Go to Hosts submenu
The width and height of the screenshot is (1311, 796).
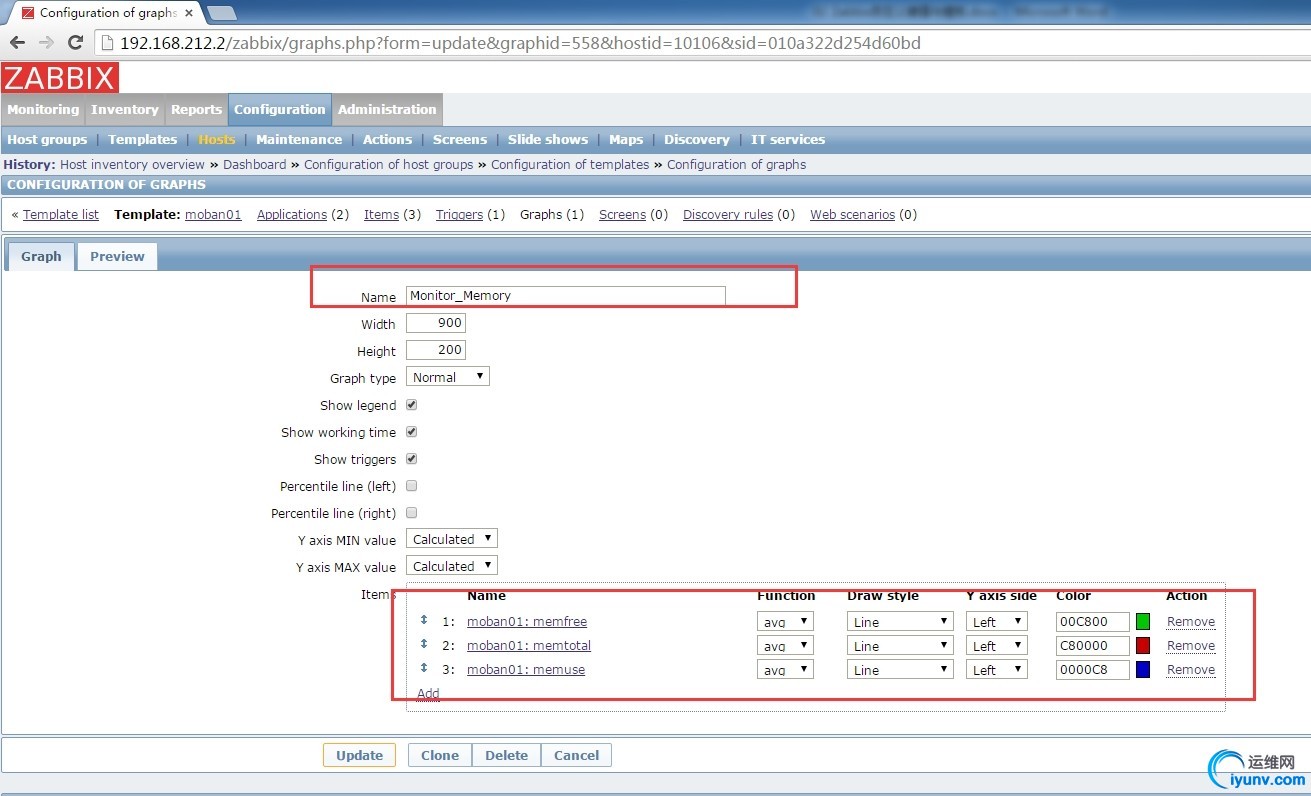point(216,139)
